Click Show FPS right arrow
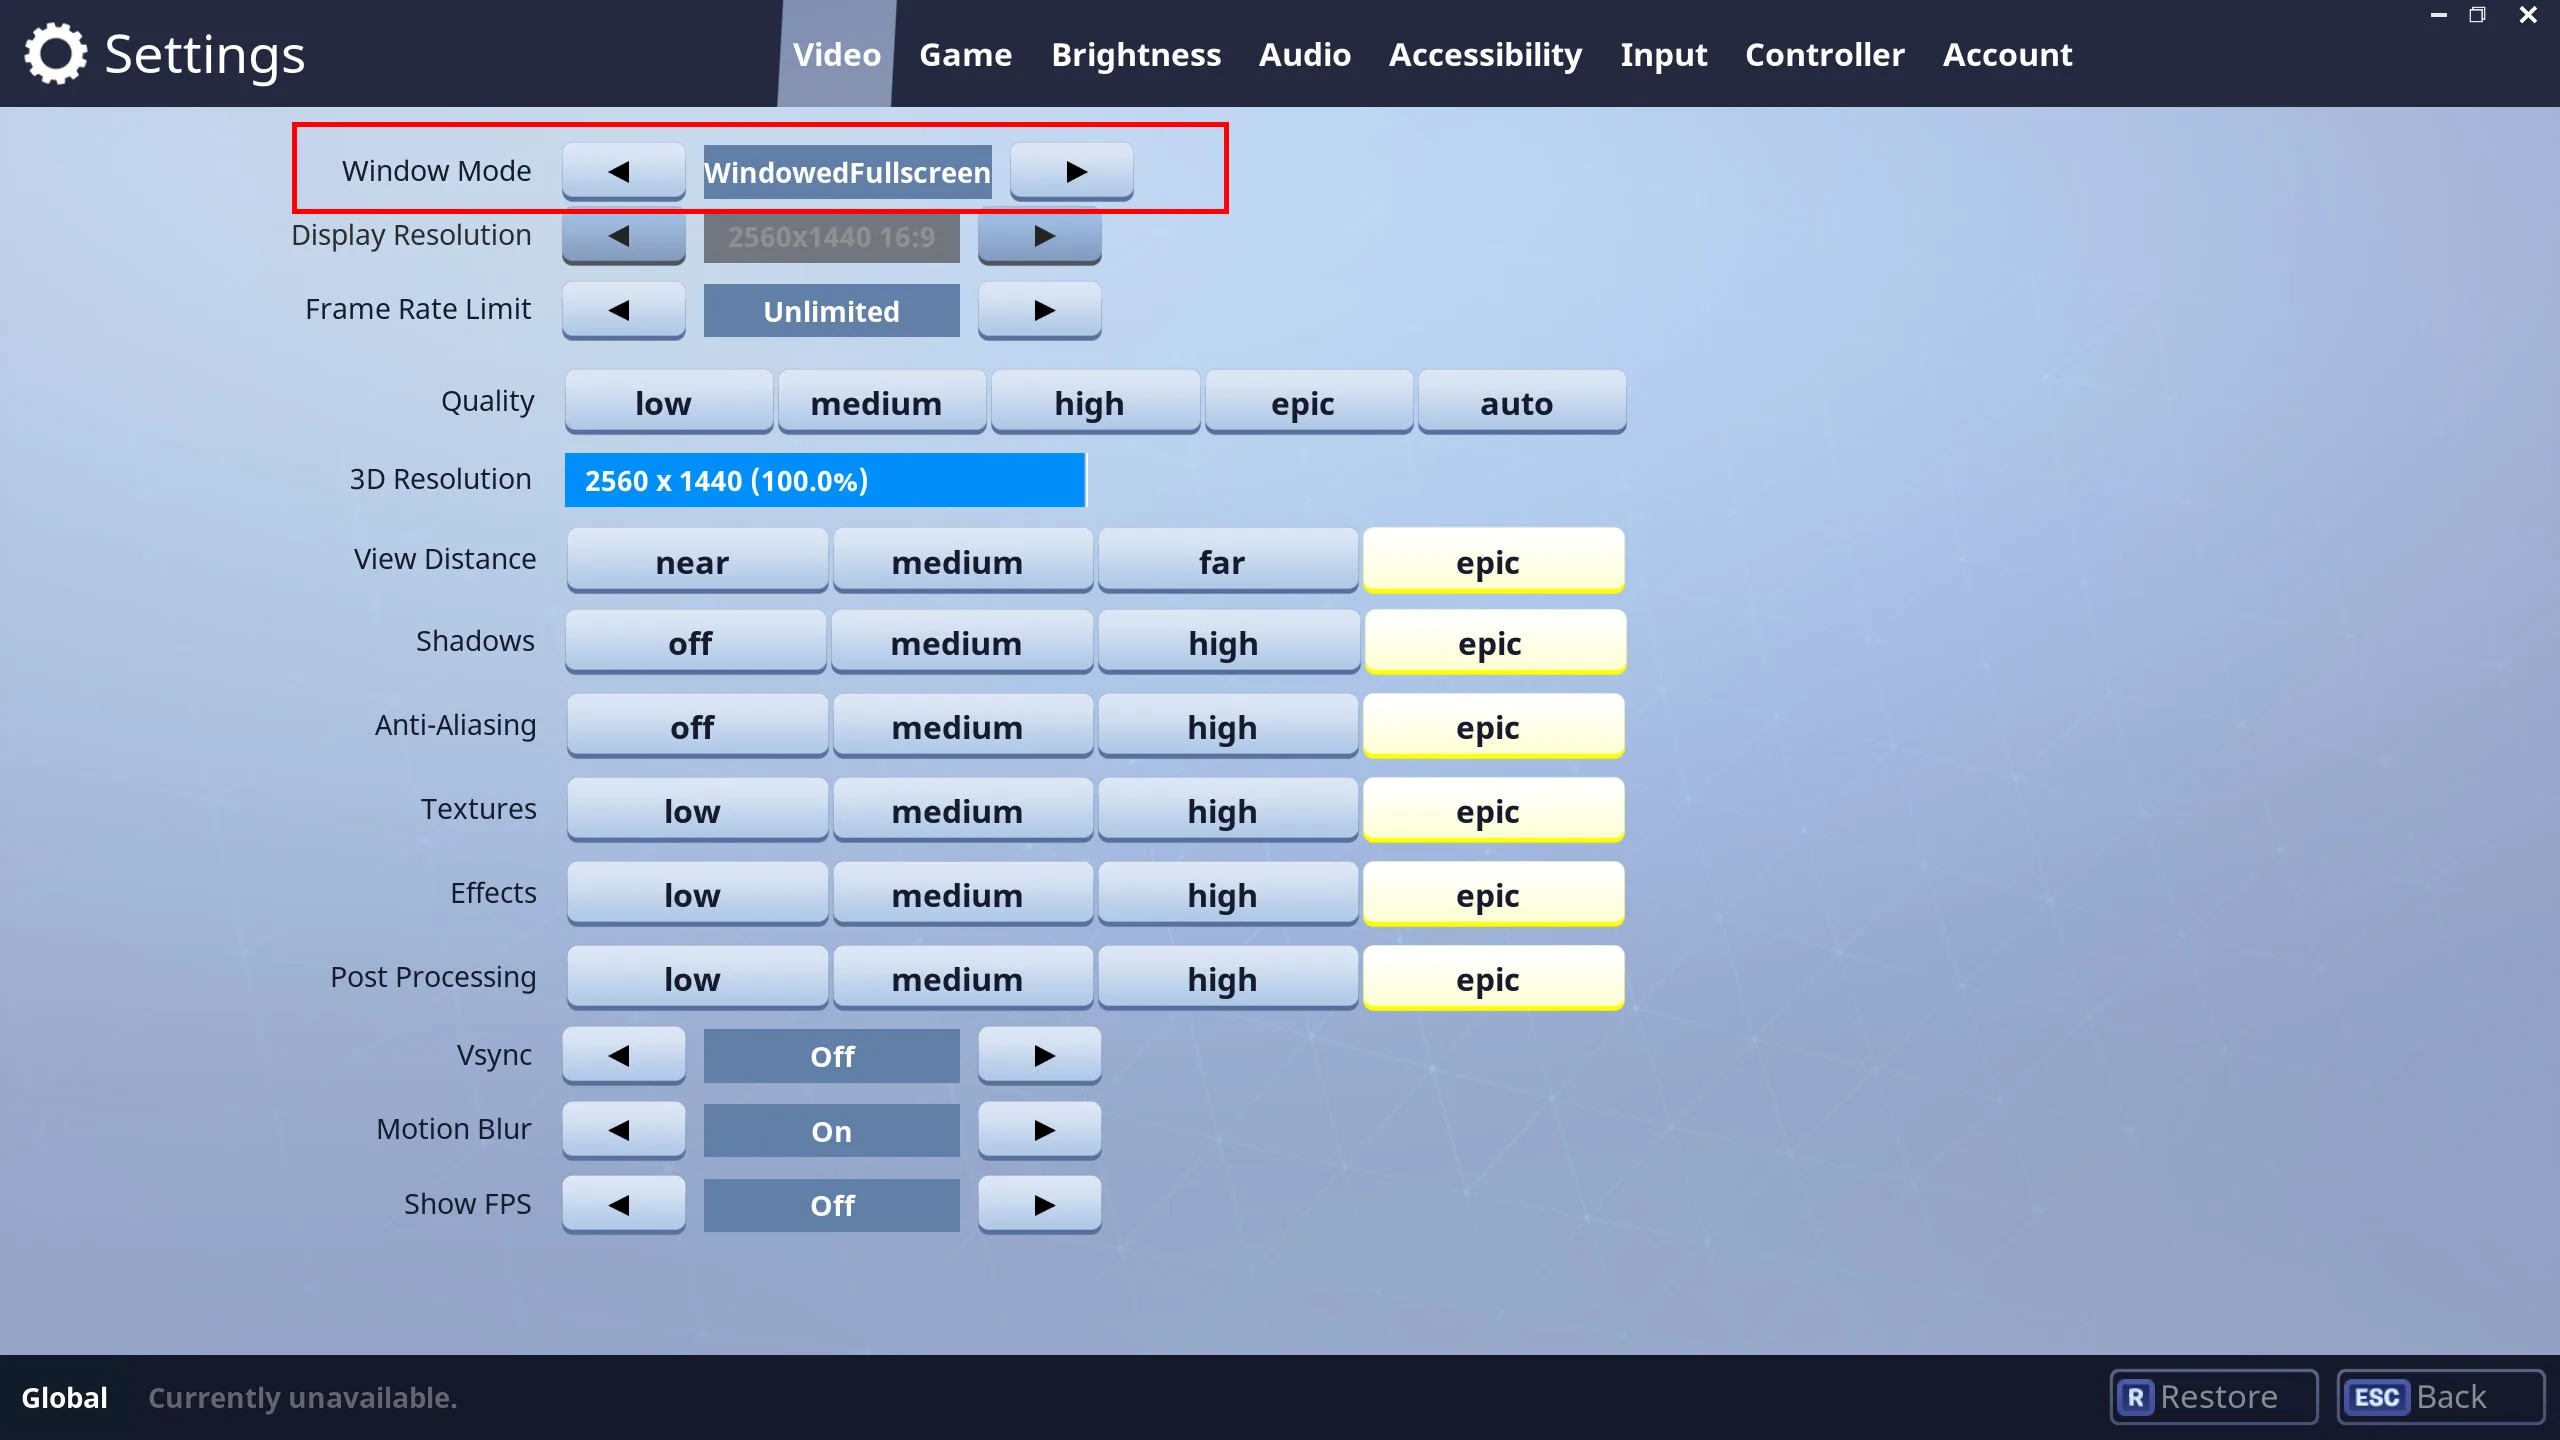 click(1039, 1204)
